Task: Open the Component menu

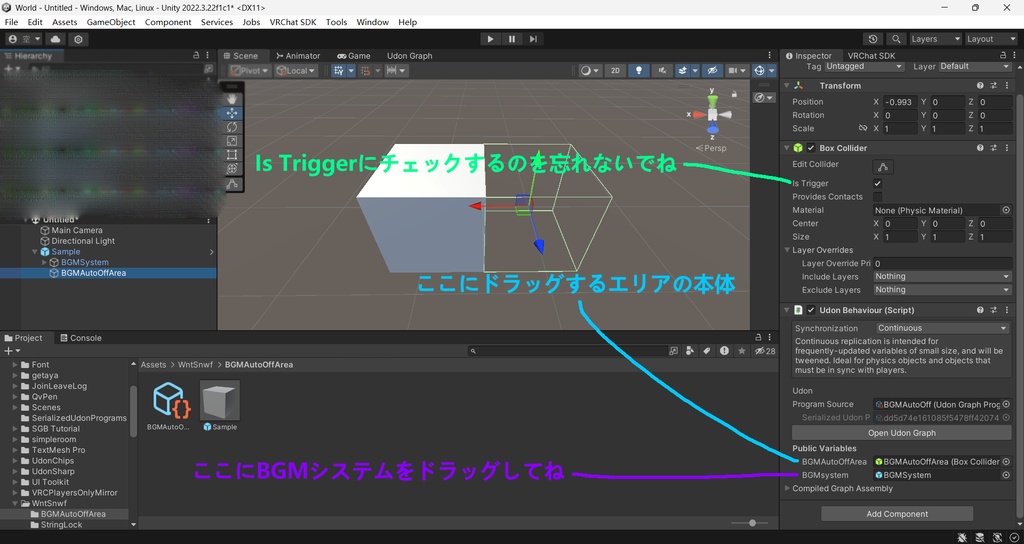Action: pos(168,22)
